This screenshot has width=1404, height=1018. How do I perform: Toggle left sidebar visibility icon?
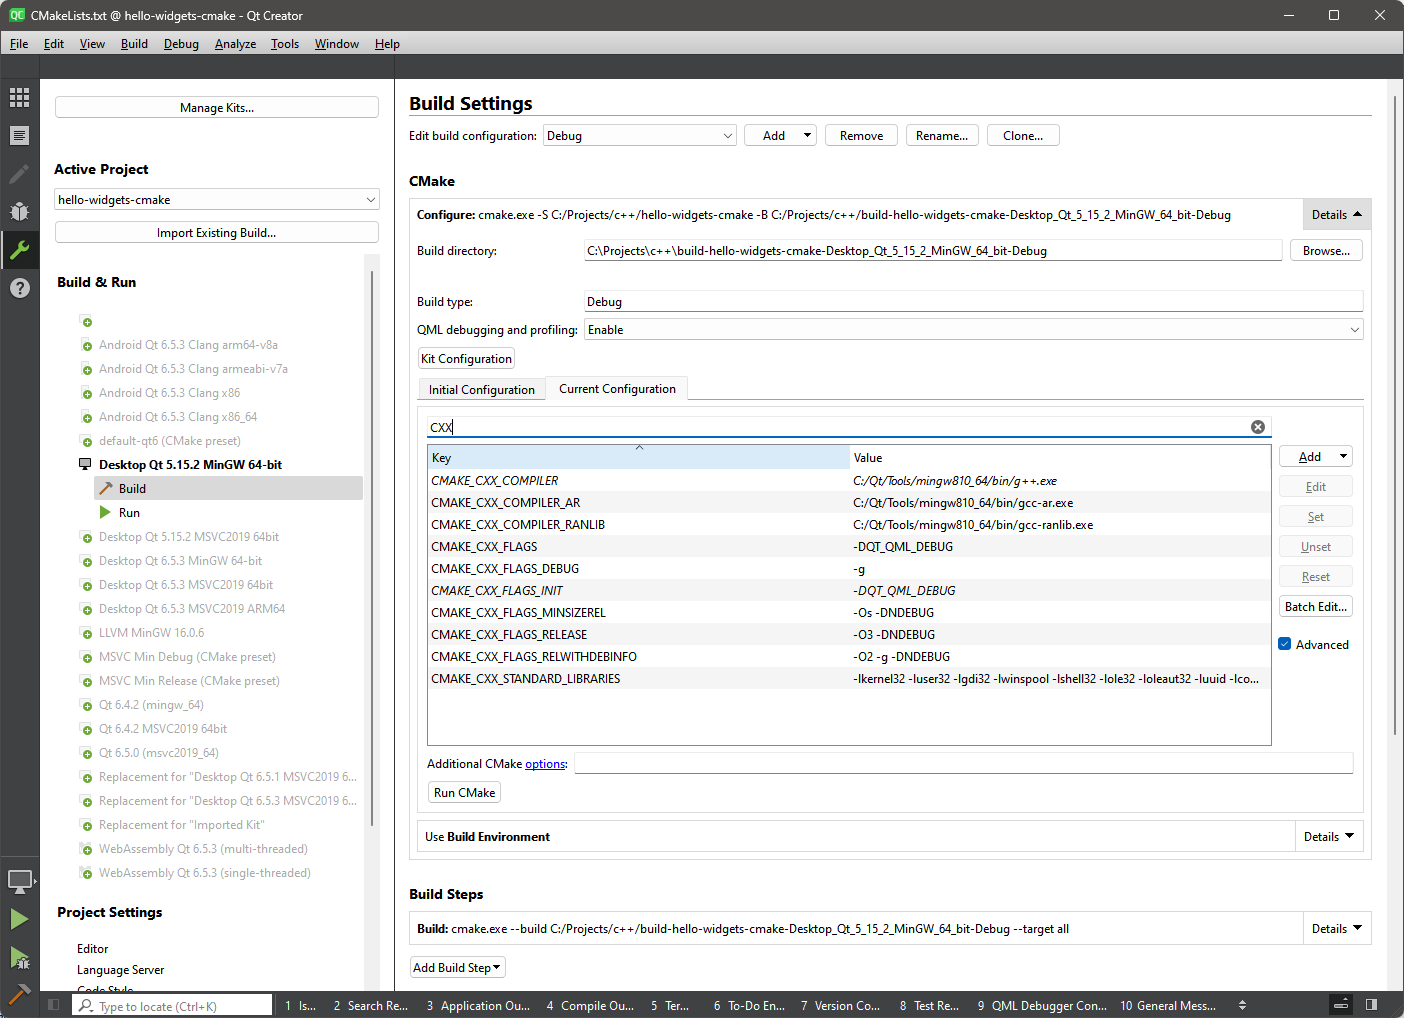point(54,1005)
